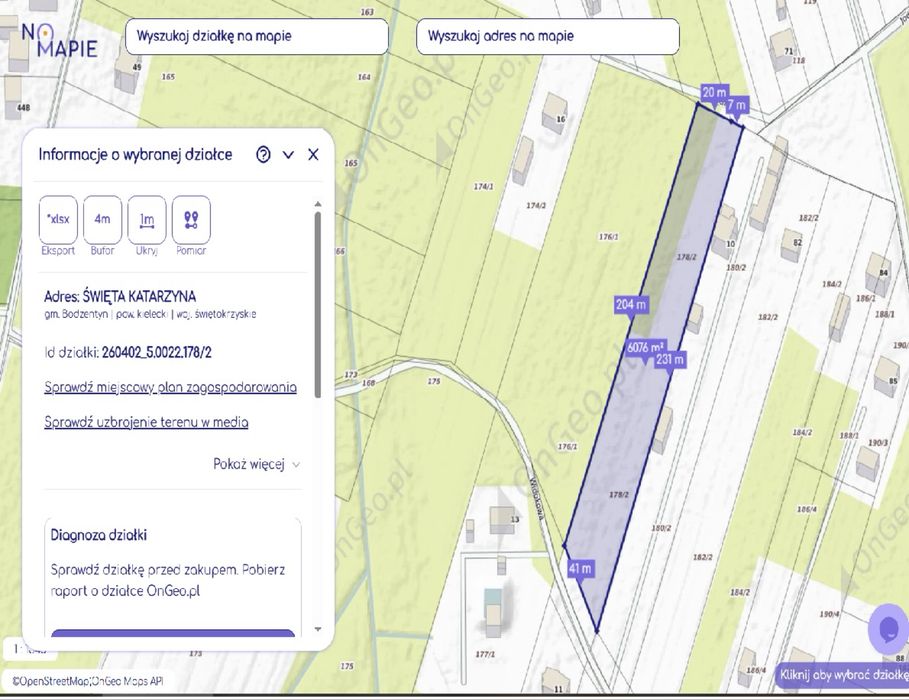Click the parcel id 260402_5.0022.178/2

[x=157, y=353]
